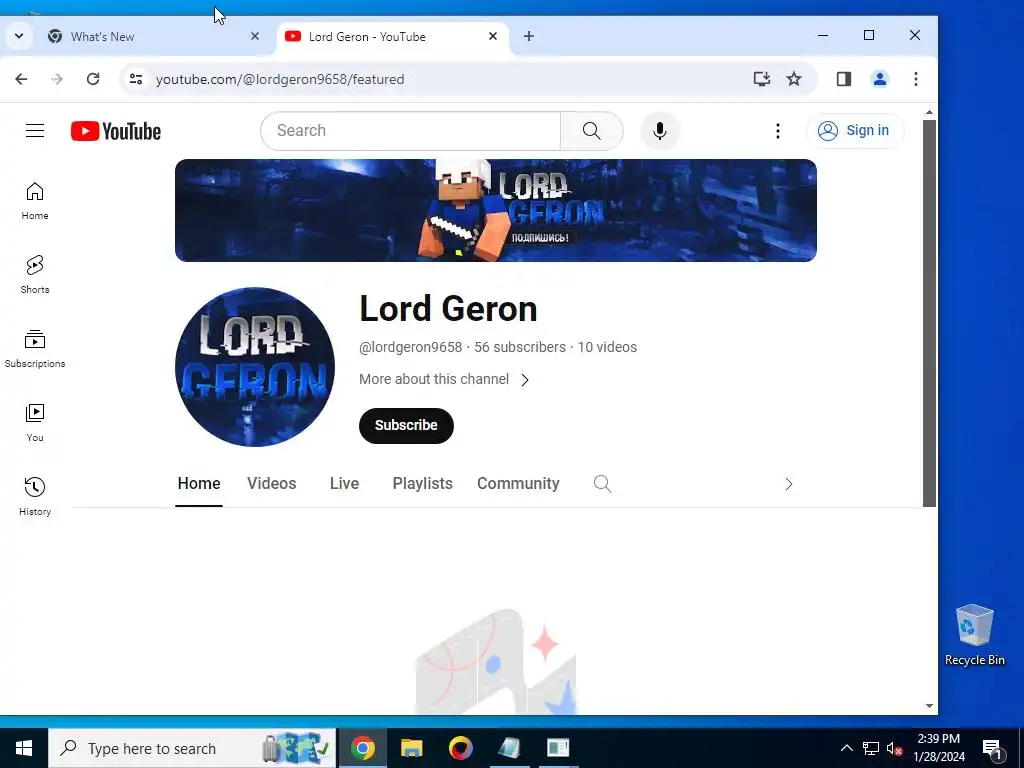This screenshot has width=1024, height=768.
Task: Expand the tab search dropdown
Action: coord(19,37)
